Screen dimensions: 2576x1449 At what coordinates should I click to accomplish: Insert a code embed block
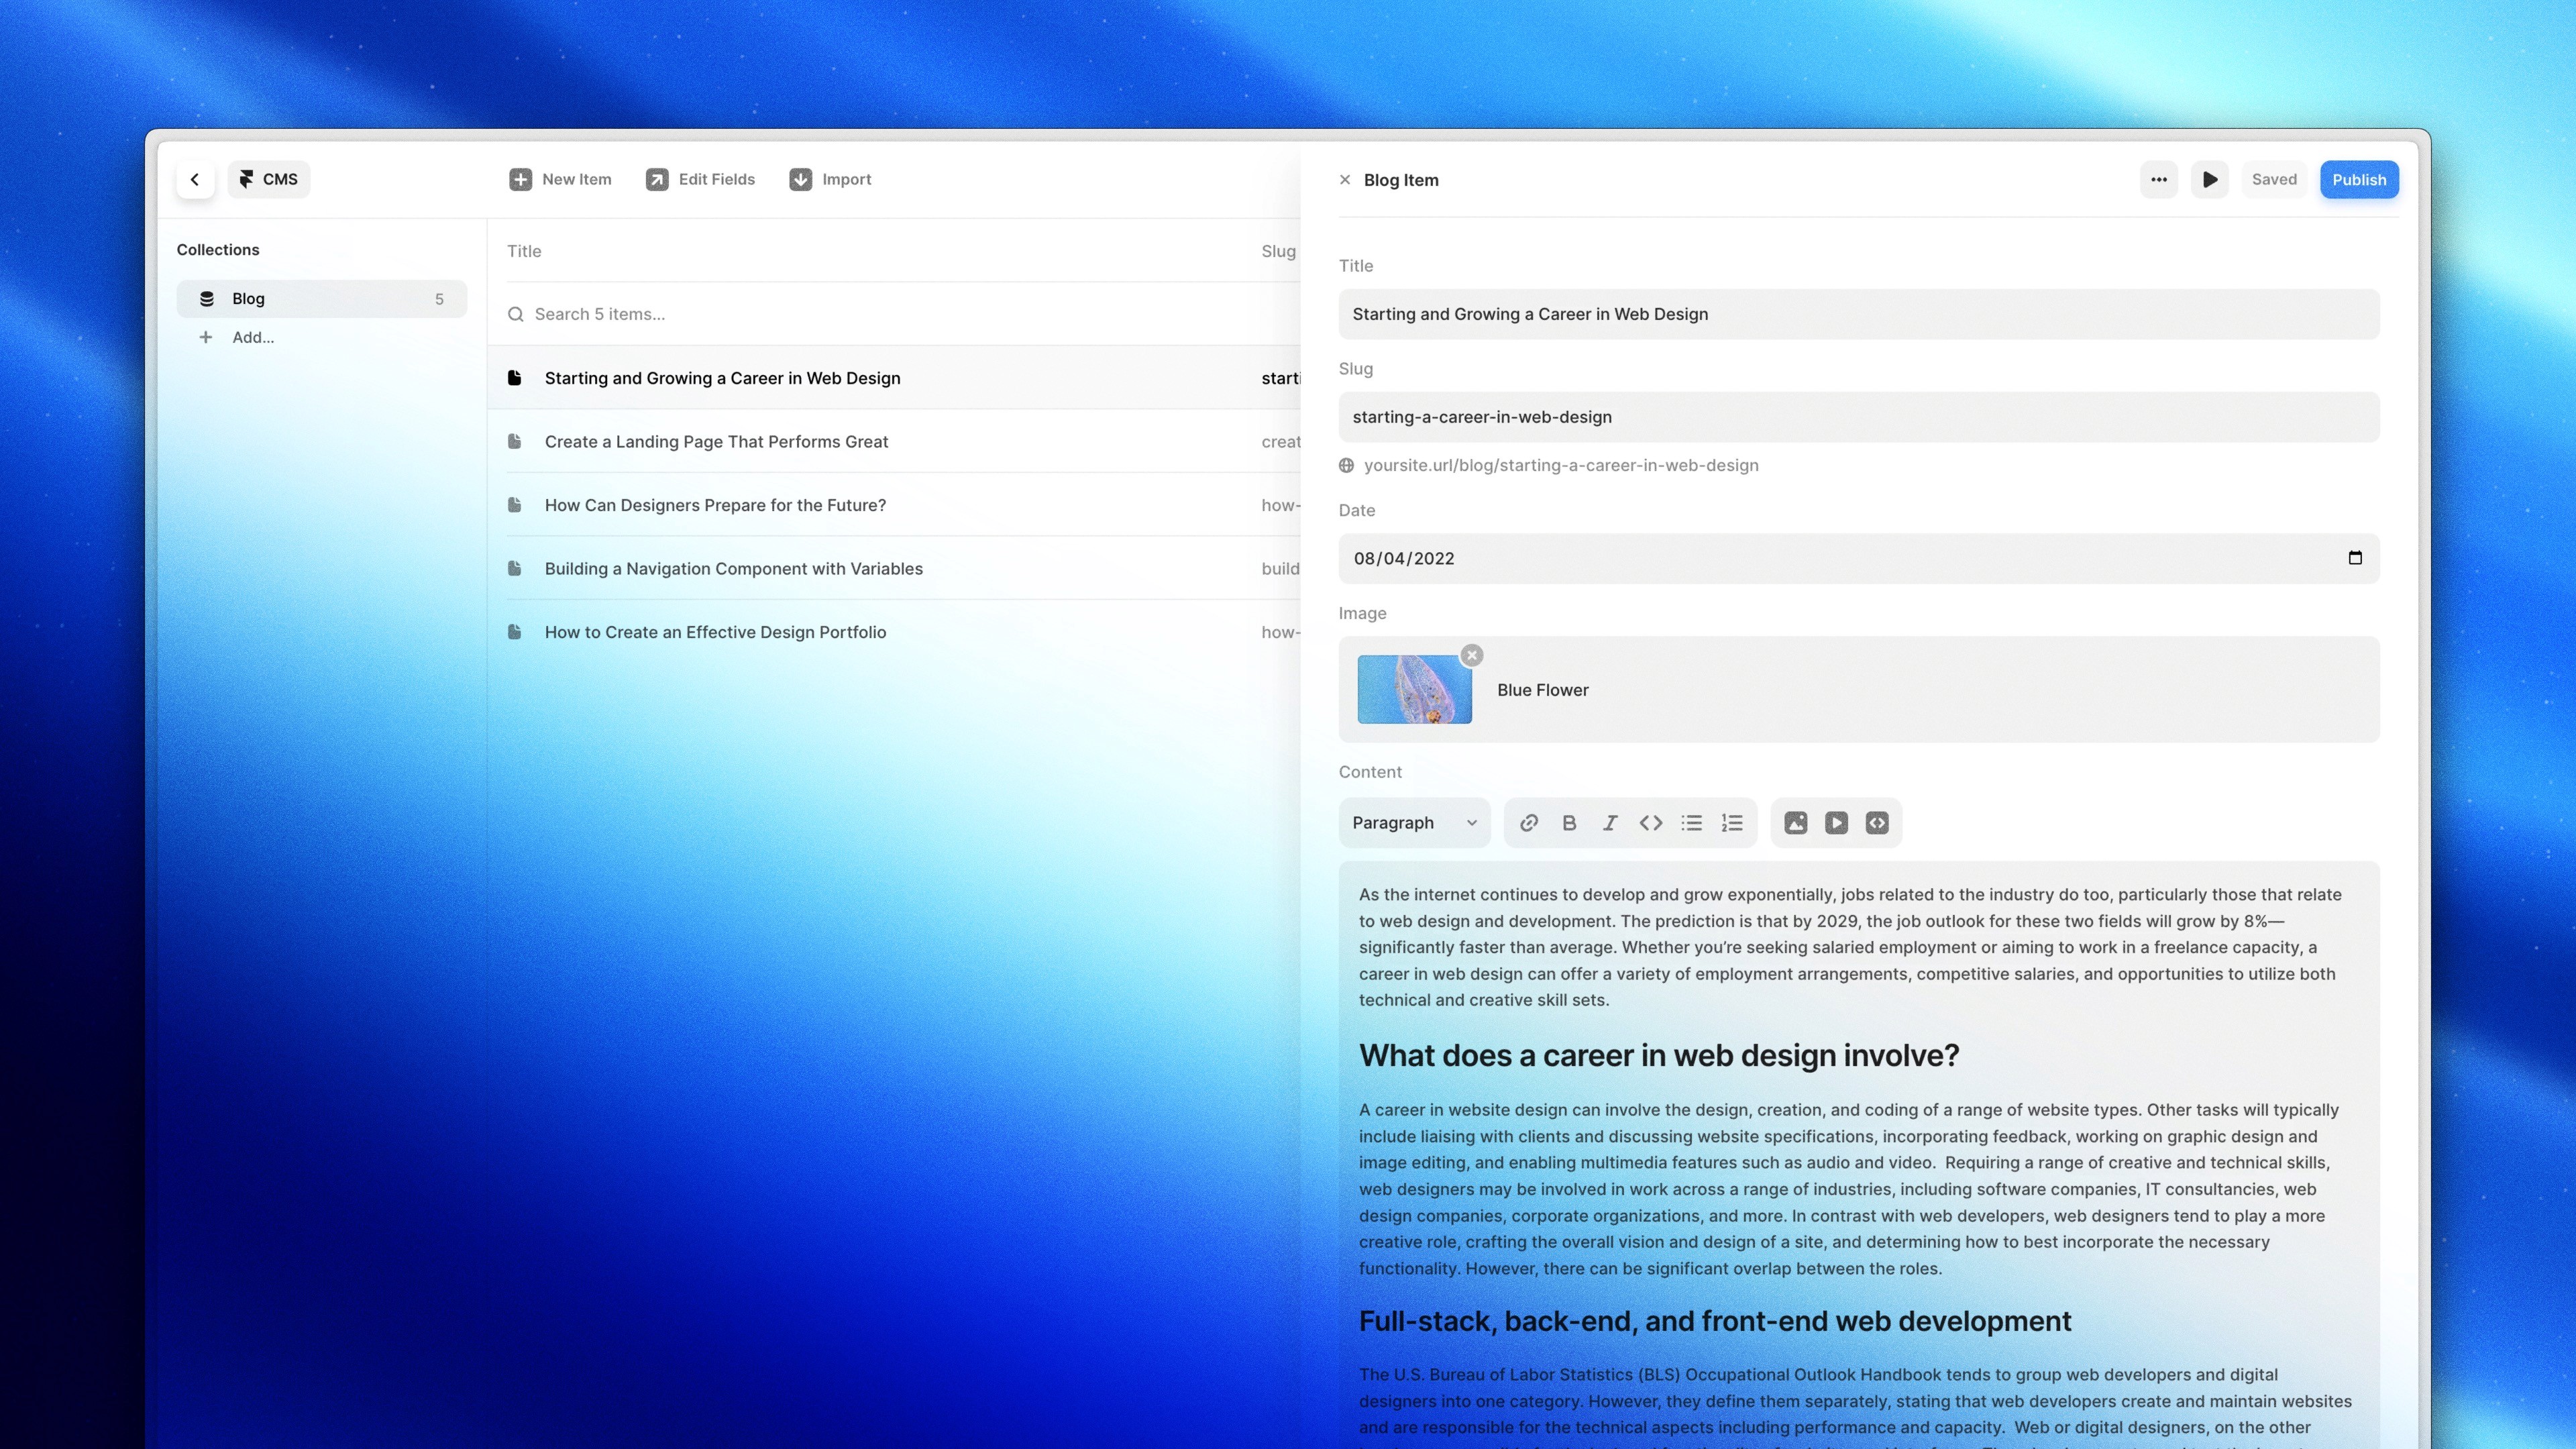point(1877,823)
